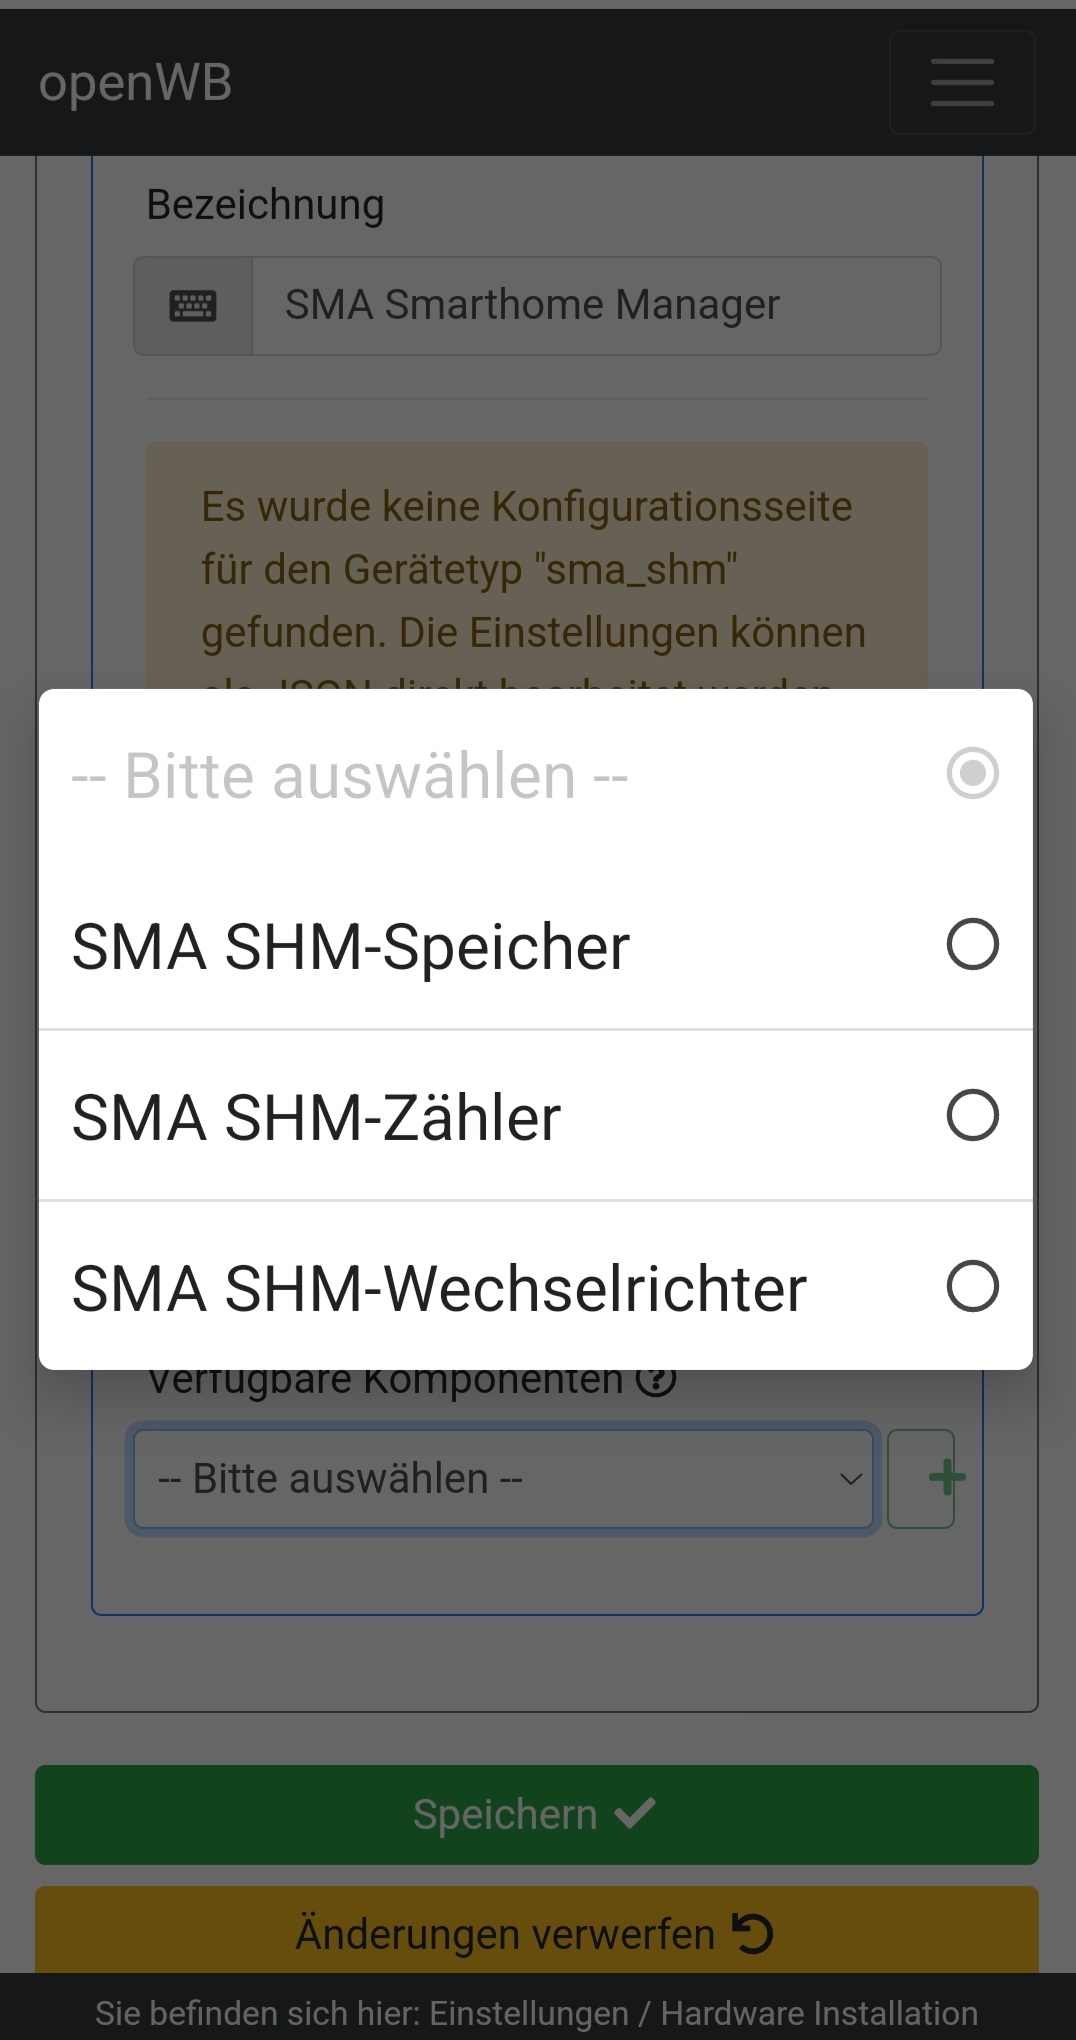Viewport: 1076px width, 2040px height.
Task: Click the green plus add-component button
Action: point(923,1479)
